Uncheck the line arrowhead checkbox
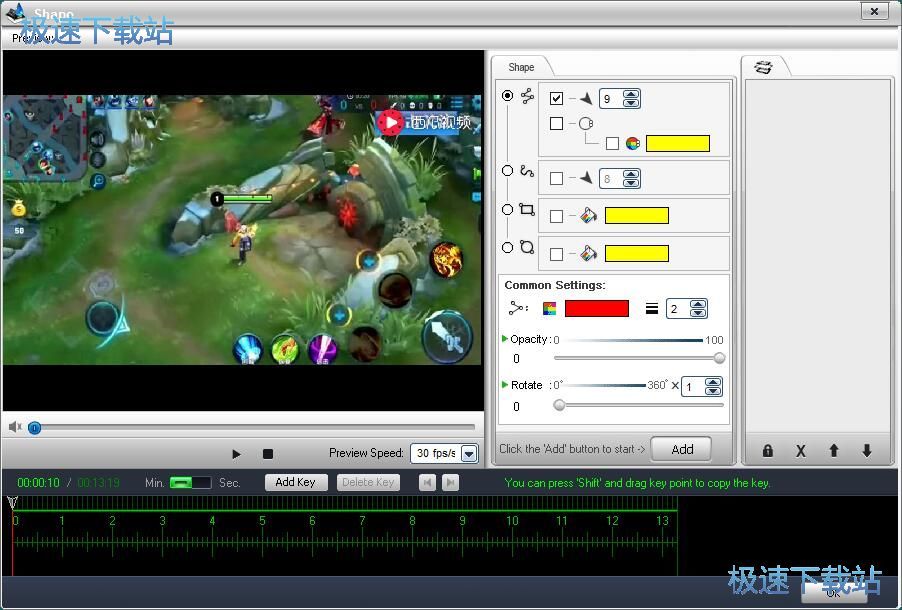This screenshot has height=610, width=902. point(556,98)
